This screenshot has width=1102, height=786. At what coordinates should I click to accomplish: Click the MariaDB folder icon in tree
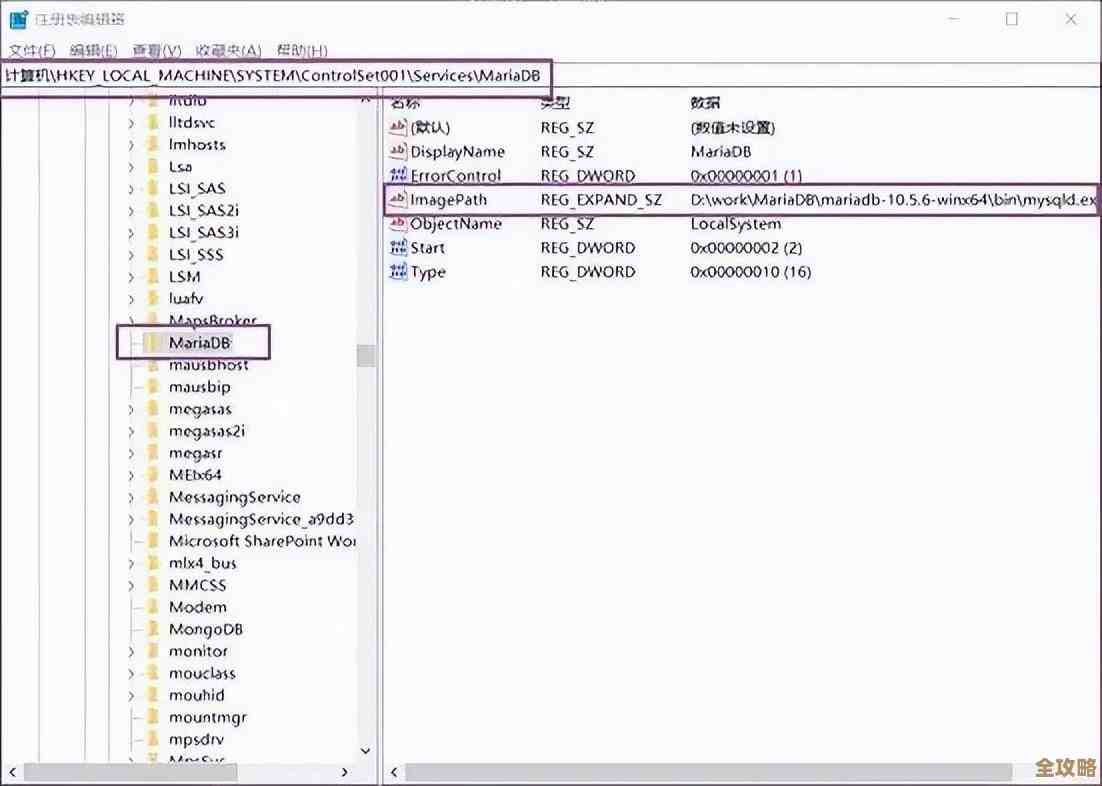(x=151, y=343)
